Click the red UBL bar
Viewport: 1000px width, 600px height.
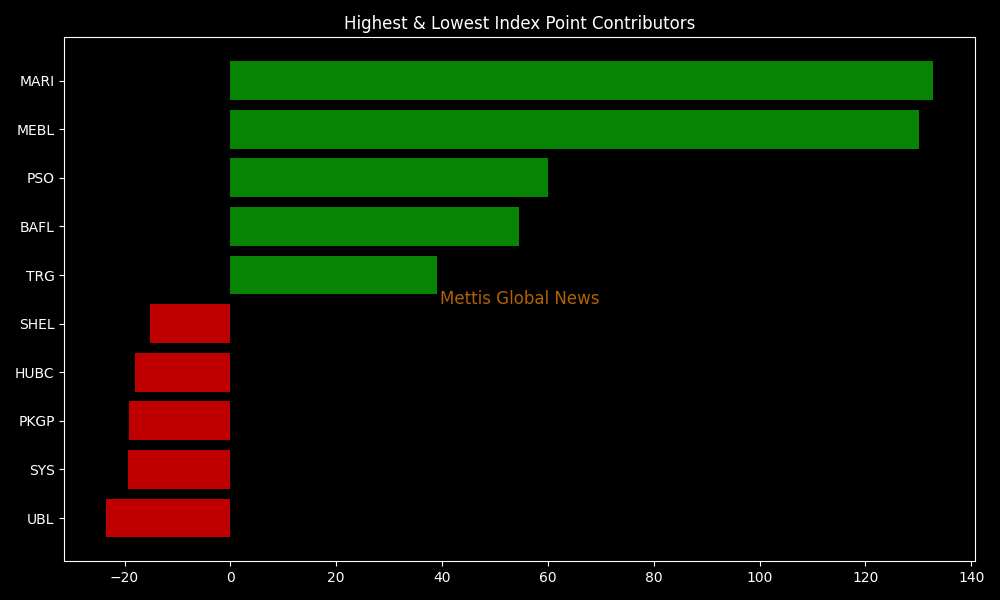click(168, 518)
